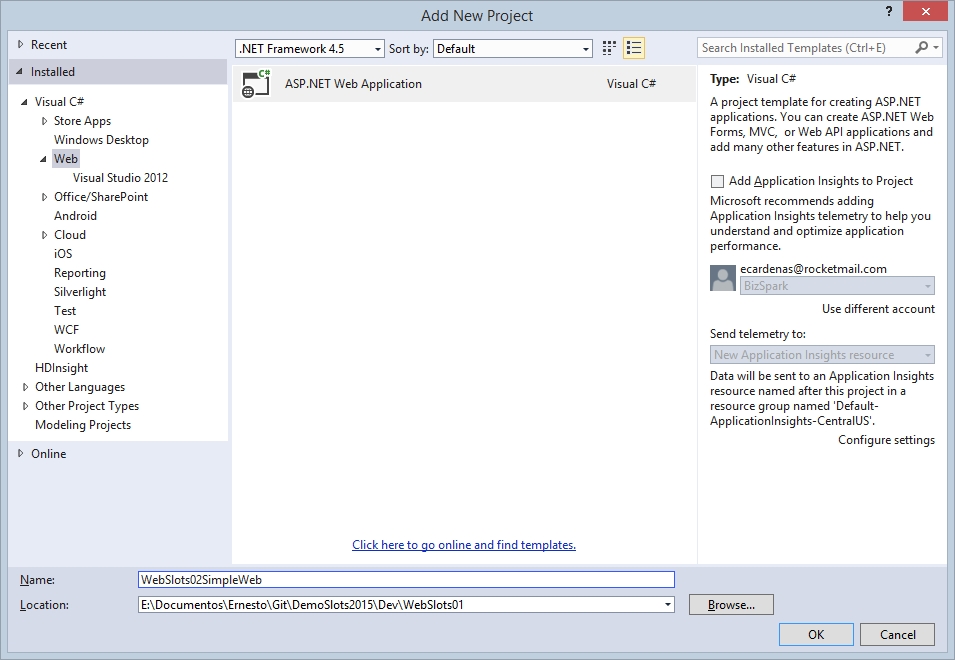Open the Location path dropdown arrow
955x660 pixels.
click(x=668, y=605)
